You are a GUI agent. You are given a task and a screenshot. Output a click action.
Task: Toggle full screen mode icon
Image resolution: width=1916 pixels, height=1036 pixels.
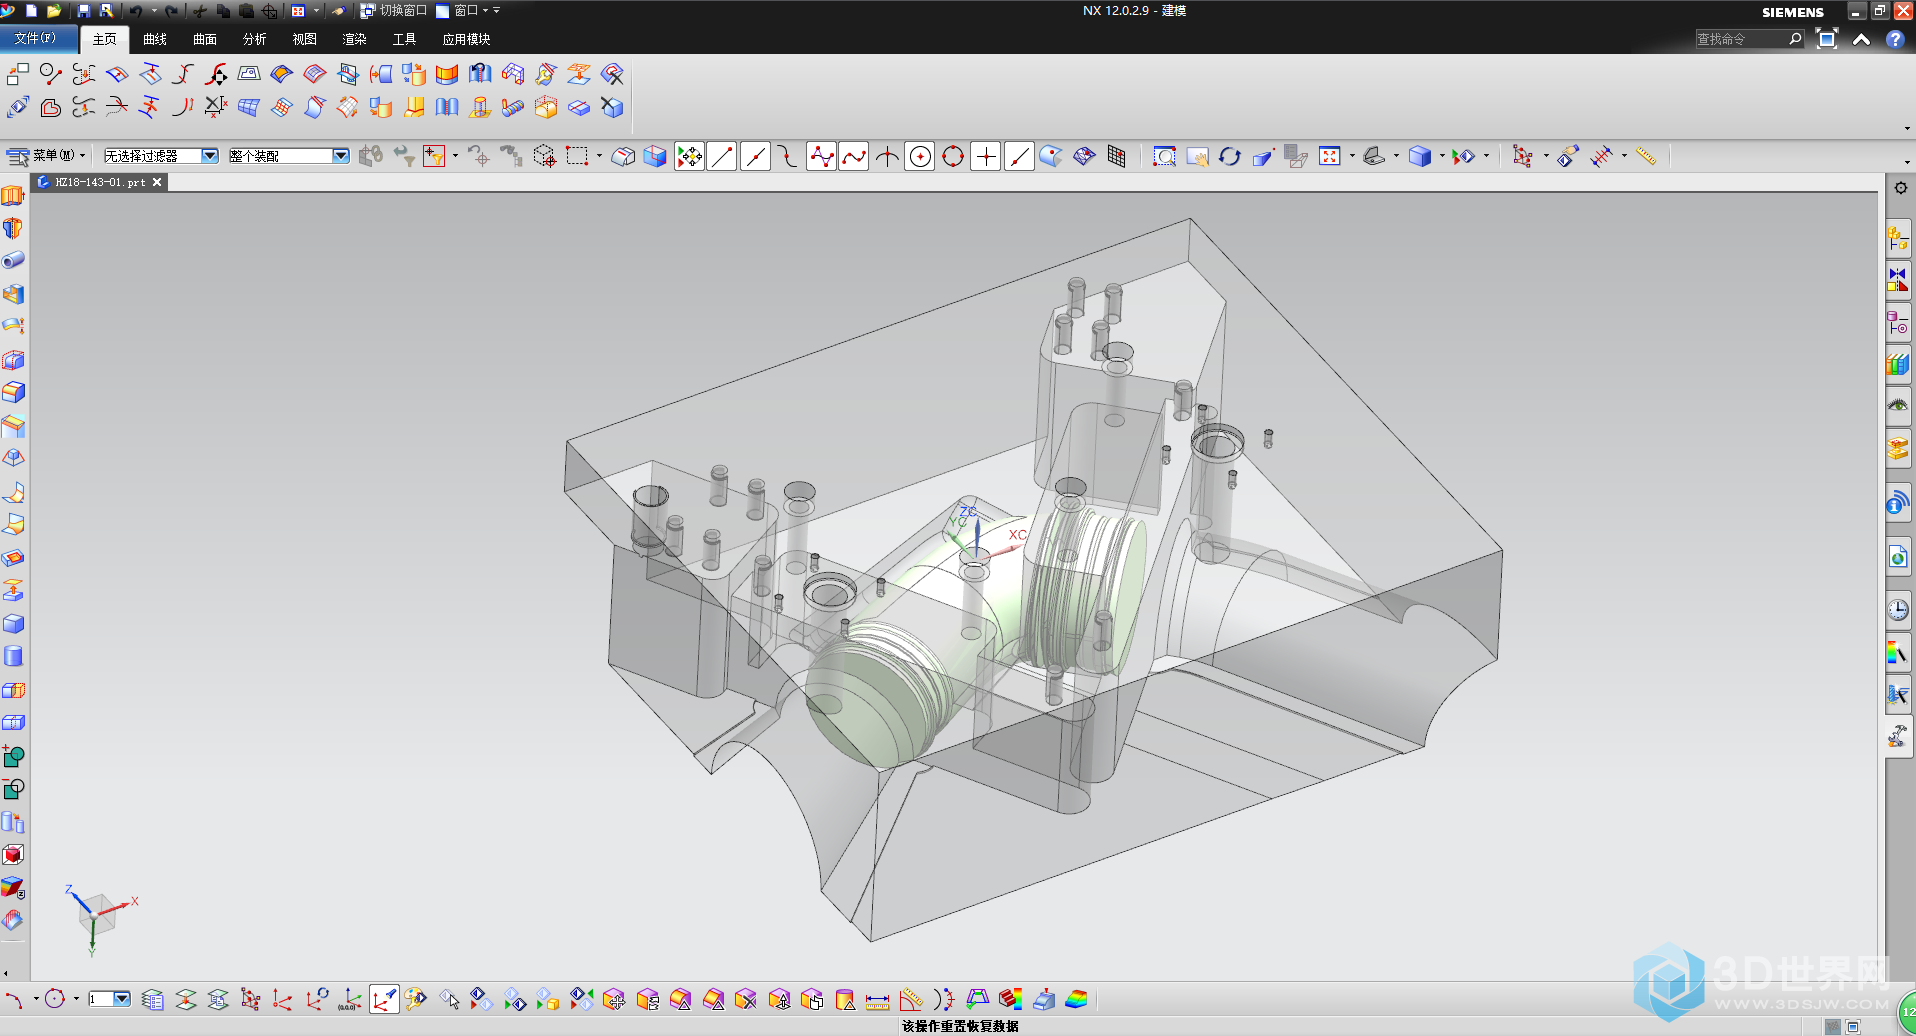(x=1827, y=39)
